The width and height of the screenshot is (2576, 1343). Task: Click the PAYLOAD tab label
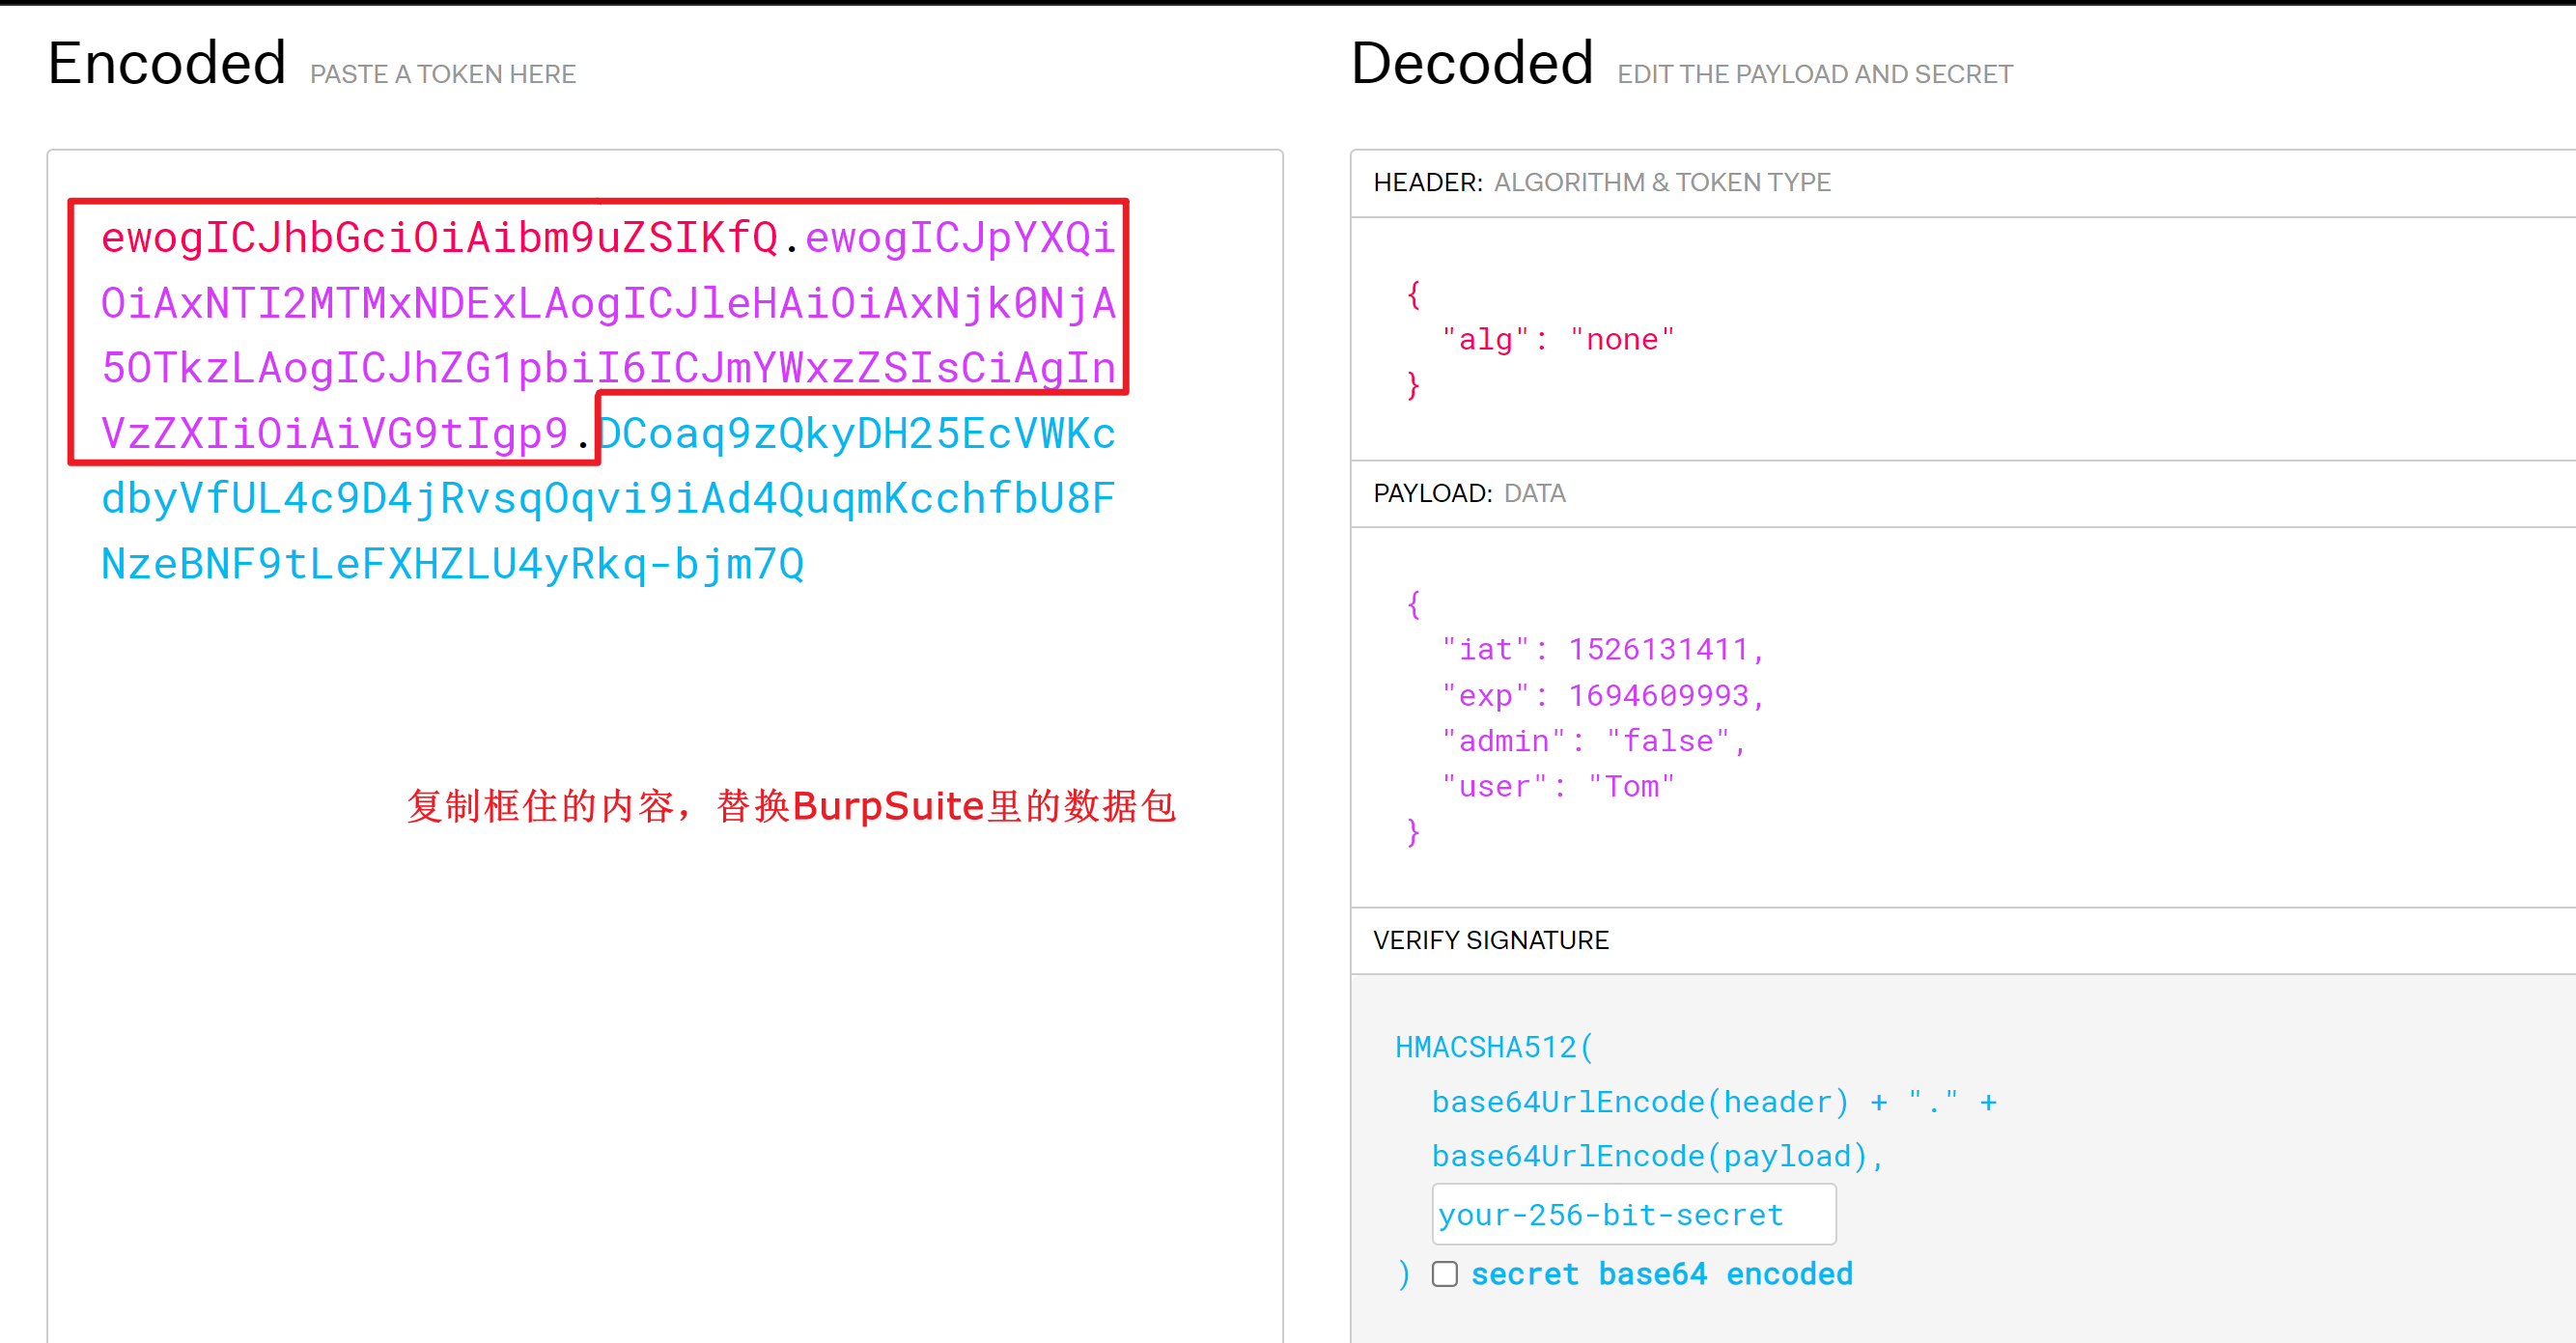1431,492
